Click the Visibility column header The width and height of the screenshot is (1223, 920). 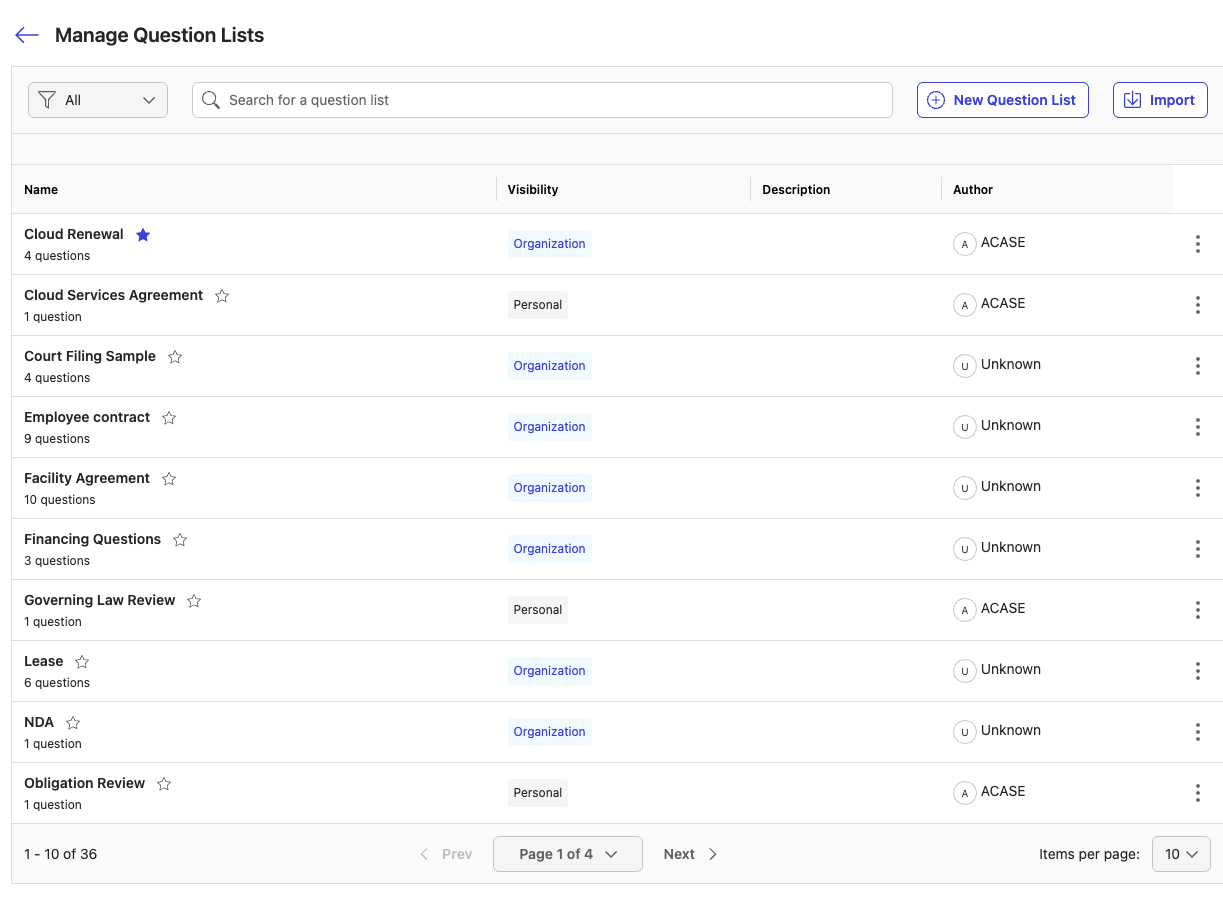click(532, 190)
